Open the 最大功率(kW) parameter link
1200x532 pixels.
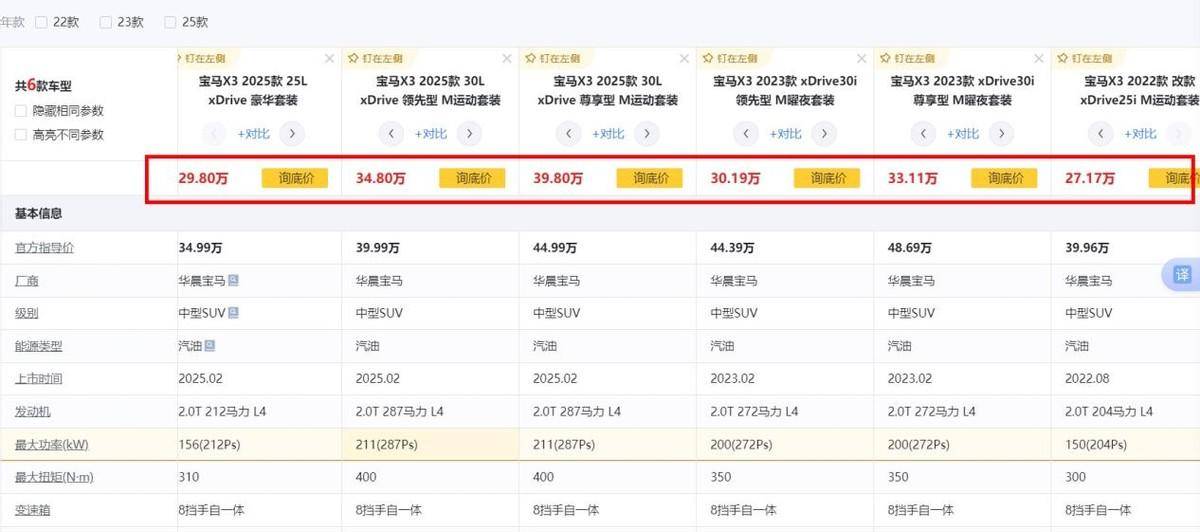coord(50,444)
